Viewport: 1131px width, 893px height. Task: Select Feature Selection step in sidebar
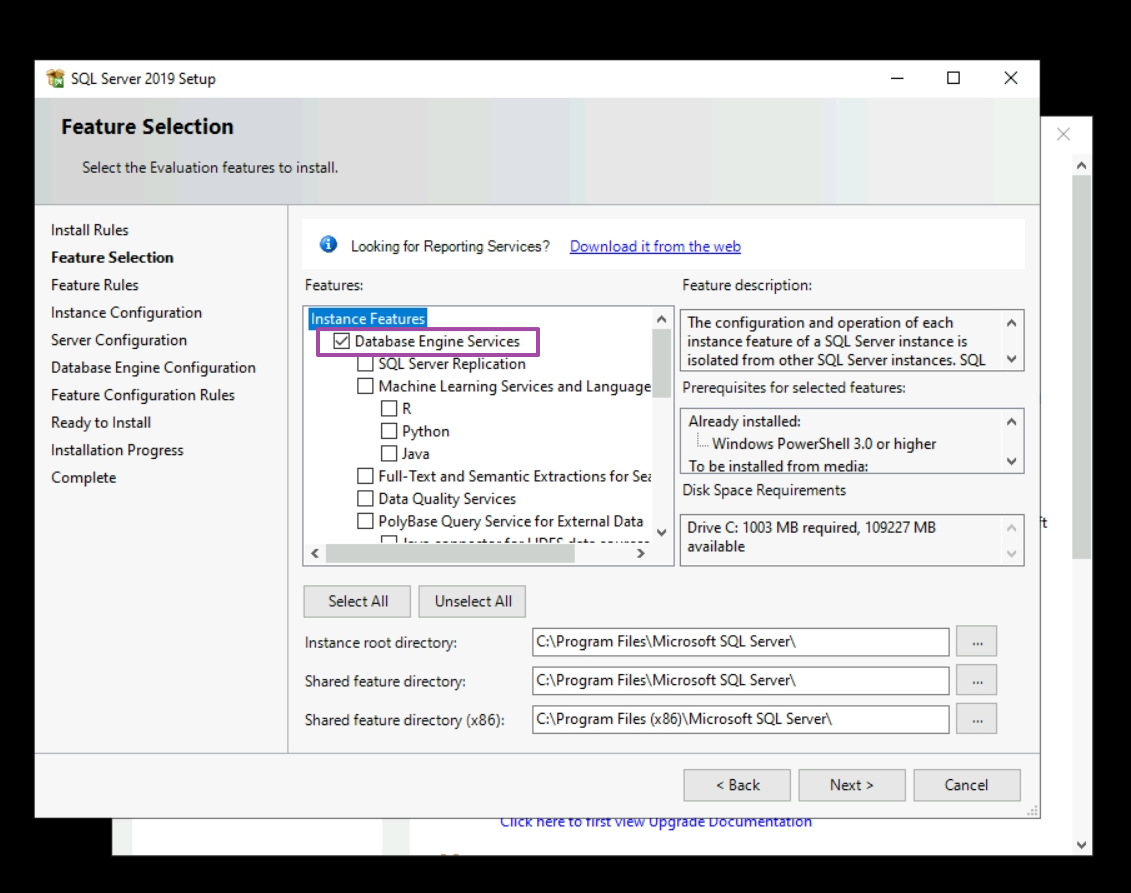tap(113, 258)
